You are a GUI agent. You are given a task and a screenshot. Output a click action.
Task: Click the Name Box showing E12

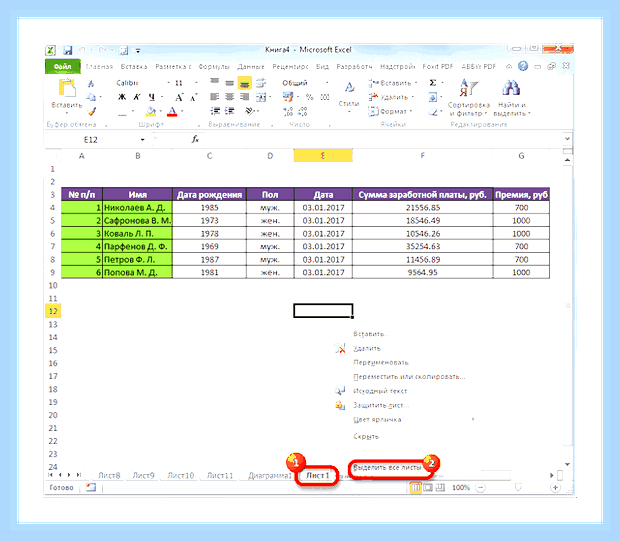[x=91, y=140]
